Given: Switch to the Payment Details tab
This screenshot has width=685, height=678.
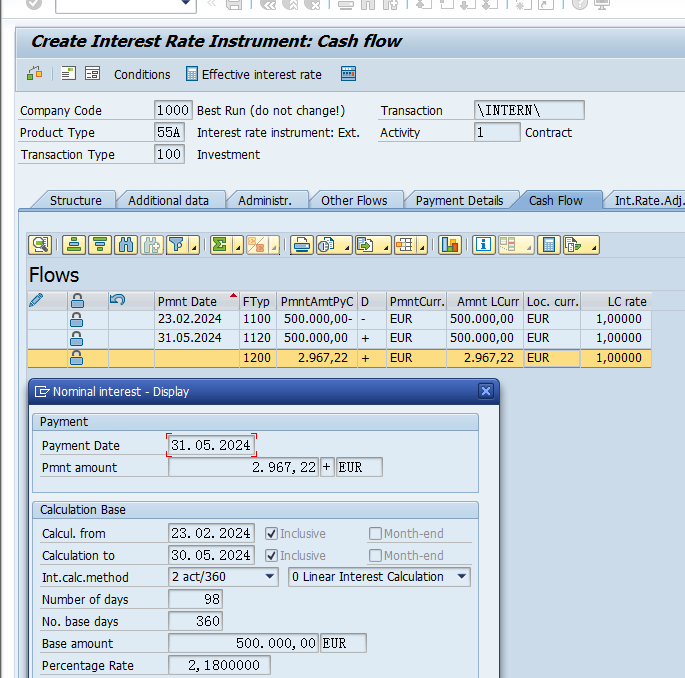Looking at the screenshot, I should (x=459, y=200).
